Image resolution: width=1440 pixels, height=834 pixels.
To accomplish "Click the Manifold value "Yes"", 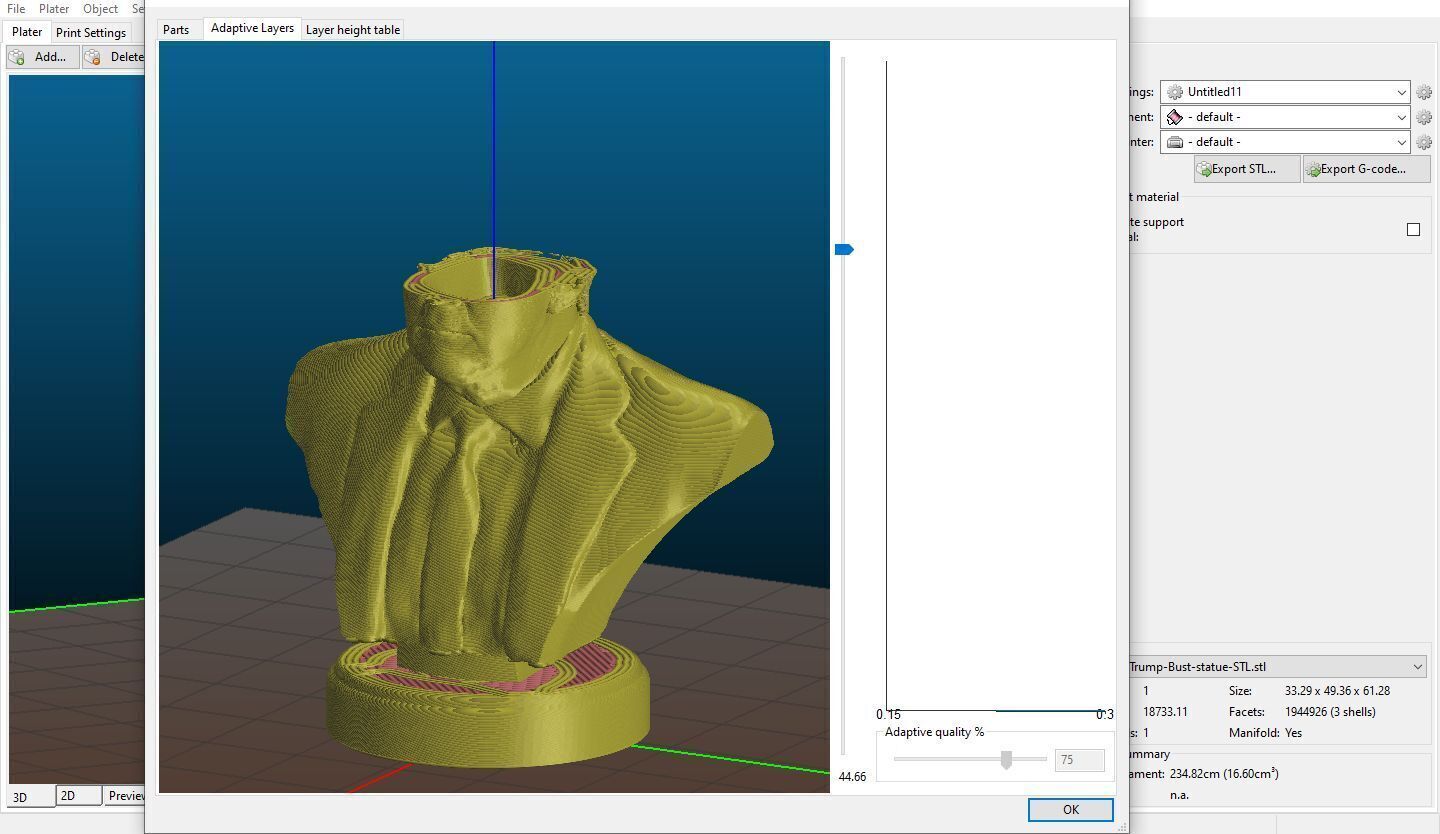I will (x=1293, y=733).
